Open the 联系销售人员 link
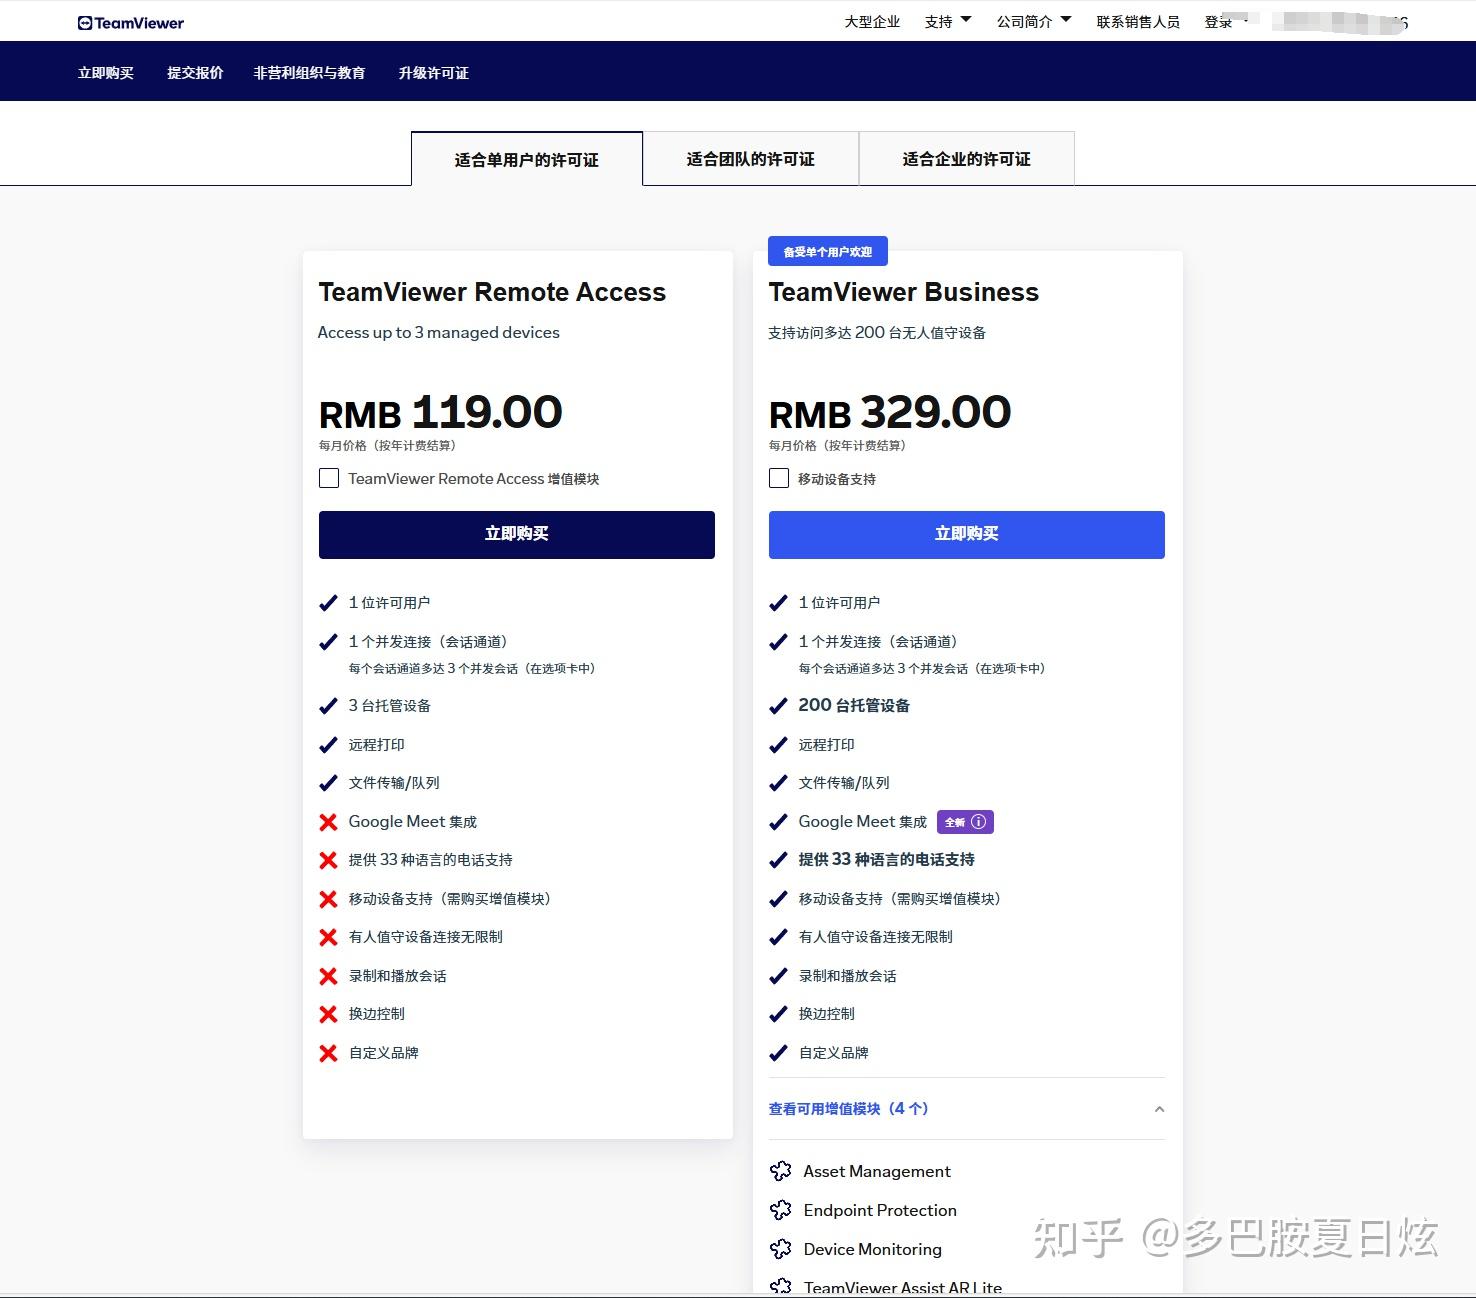Viewport: 1476px width, 1298px height. pos(1137,20)
